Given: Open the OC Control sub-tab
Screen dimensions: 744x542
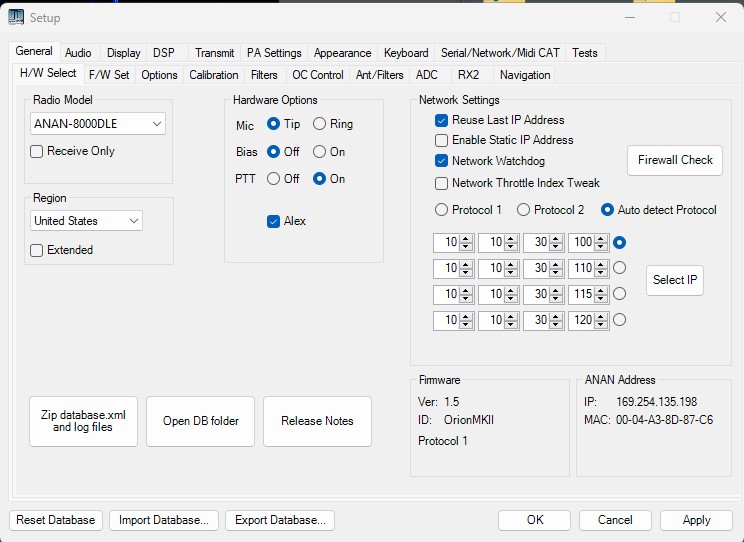Looking at the screenshot, I should [318, 75].
